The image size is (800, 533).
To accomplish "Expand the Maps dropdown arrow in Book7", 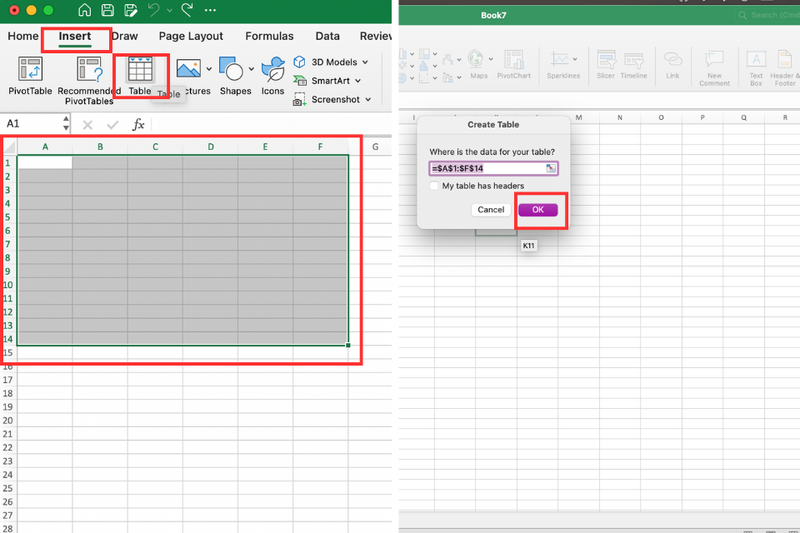I will [491, 59].
